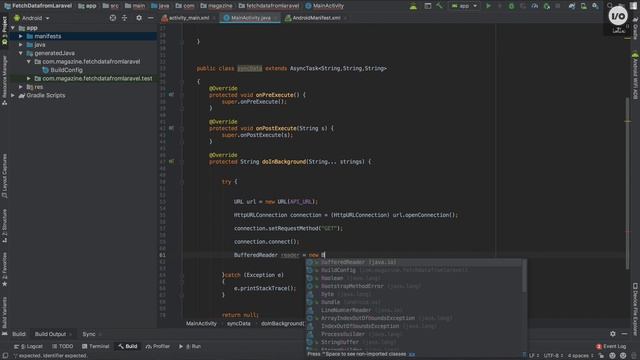Click the Attach debugger to process icon
This screenshot has width=640, height=360.
[x=547, y=6]
